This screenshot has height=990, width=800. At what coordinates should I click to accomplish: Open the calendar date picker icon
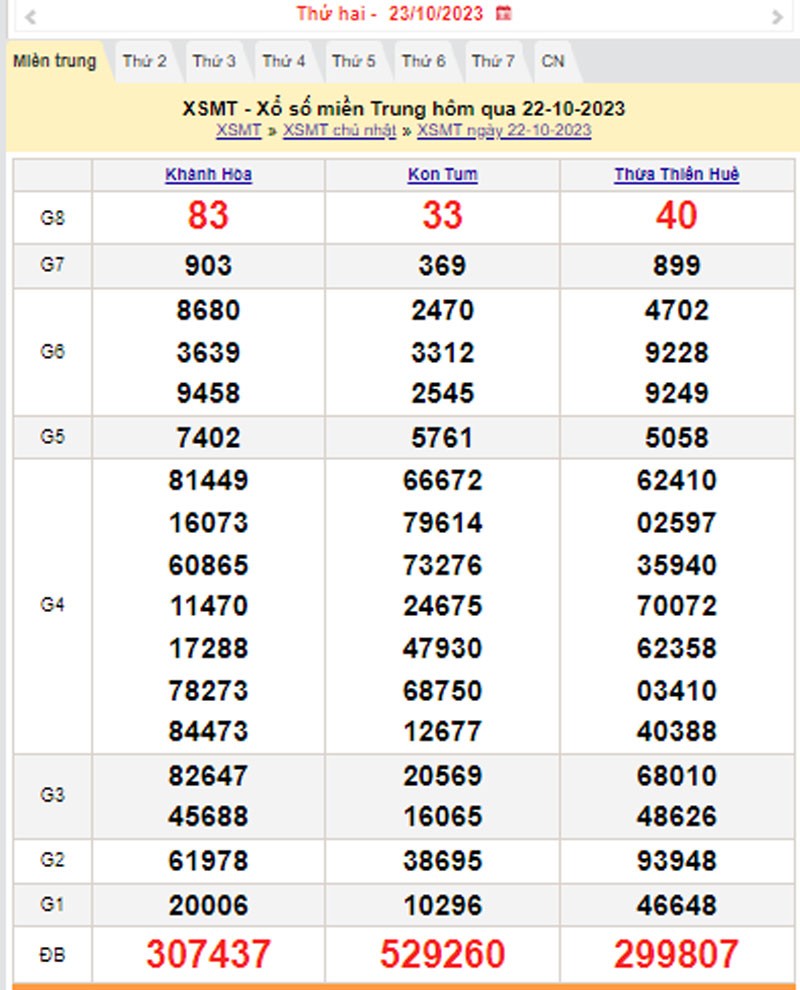(504, 14)
